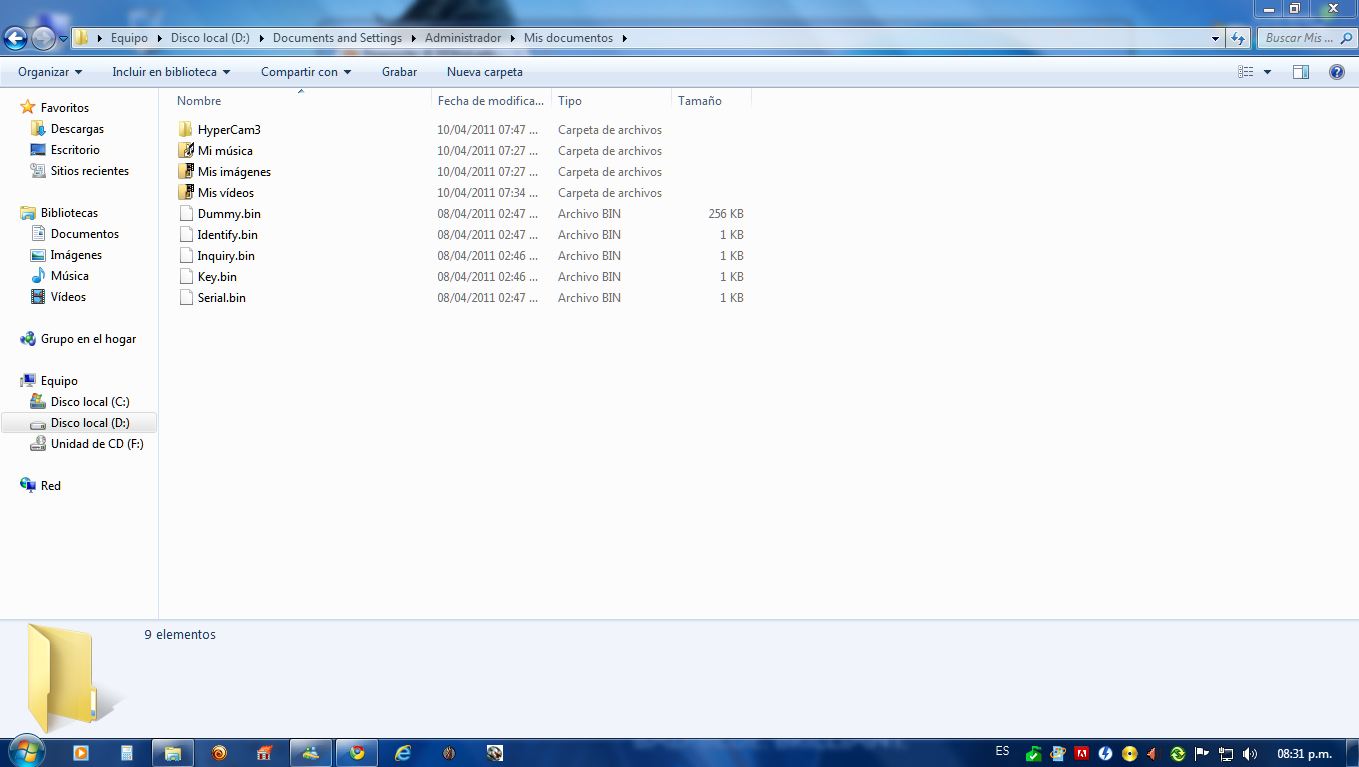Refresh the folder from the address bar
Screen dimensions: 1359x767
1238,38
